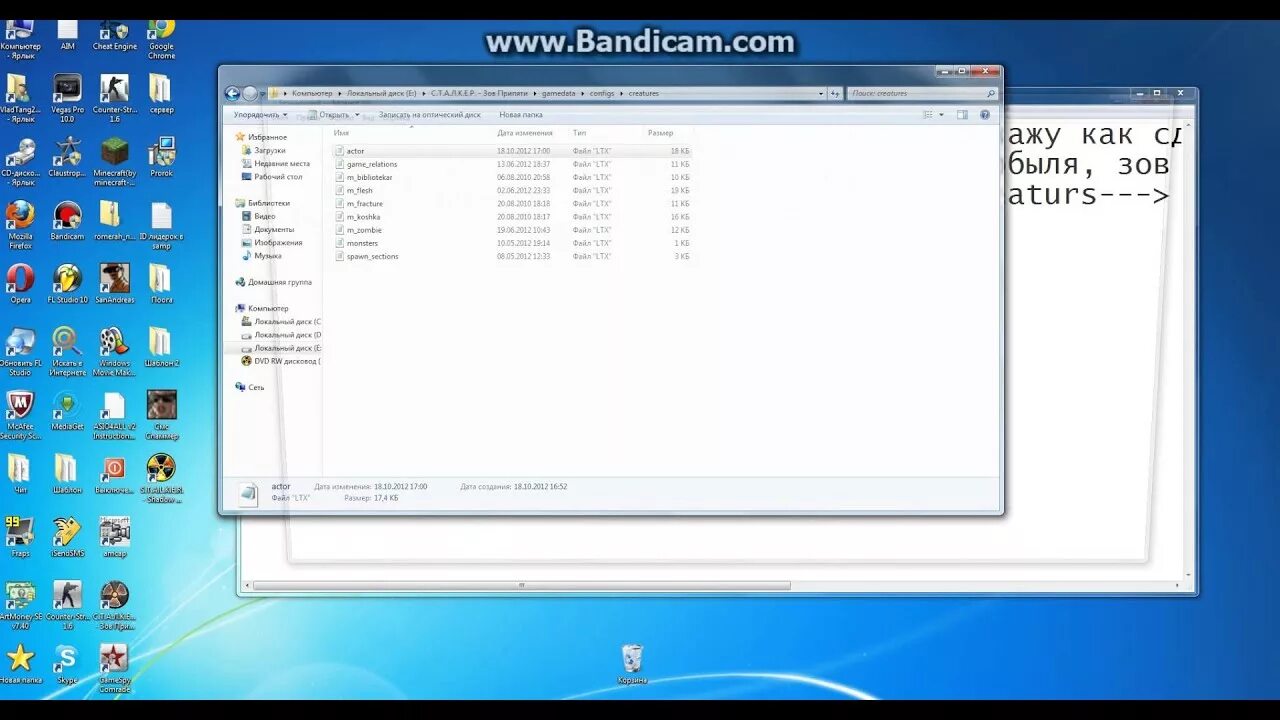Viewport: 1280px width, 720px height.
Task: Click gamedata in the address breadcrumb
Action: coord(559,93)
